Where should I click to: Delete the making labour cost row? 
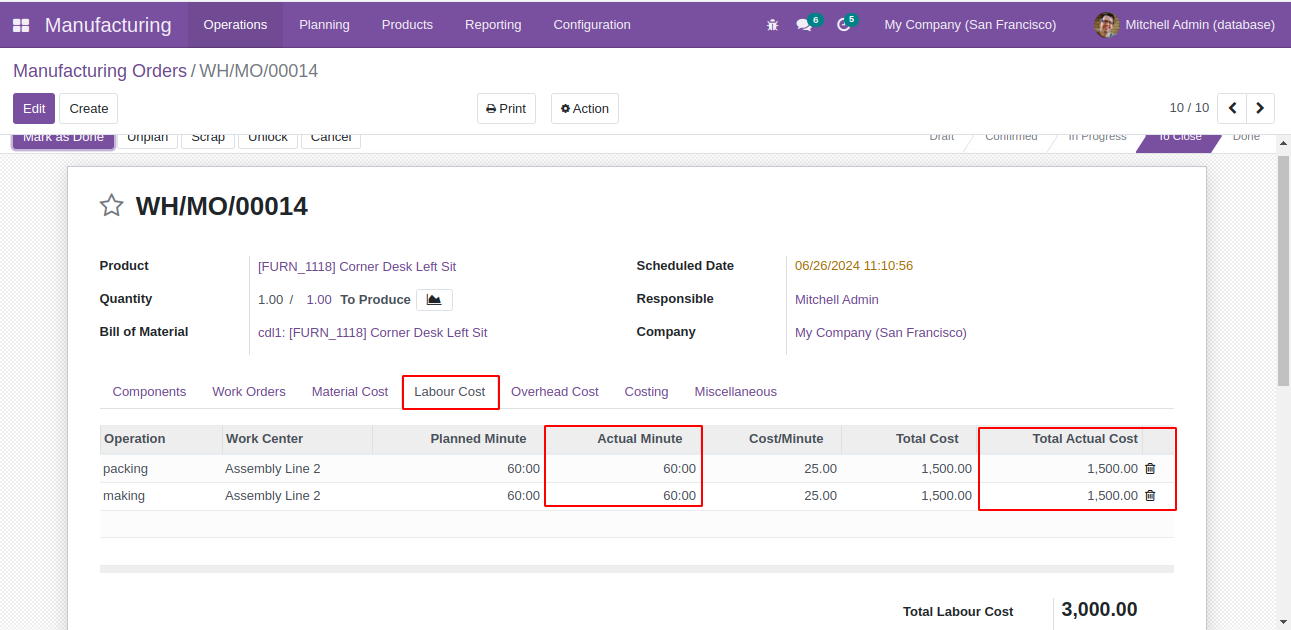(1150, 495)
